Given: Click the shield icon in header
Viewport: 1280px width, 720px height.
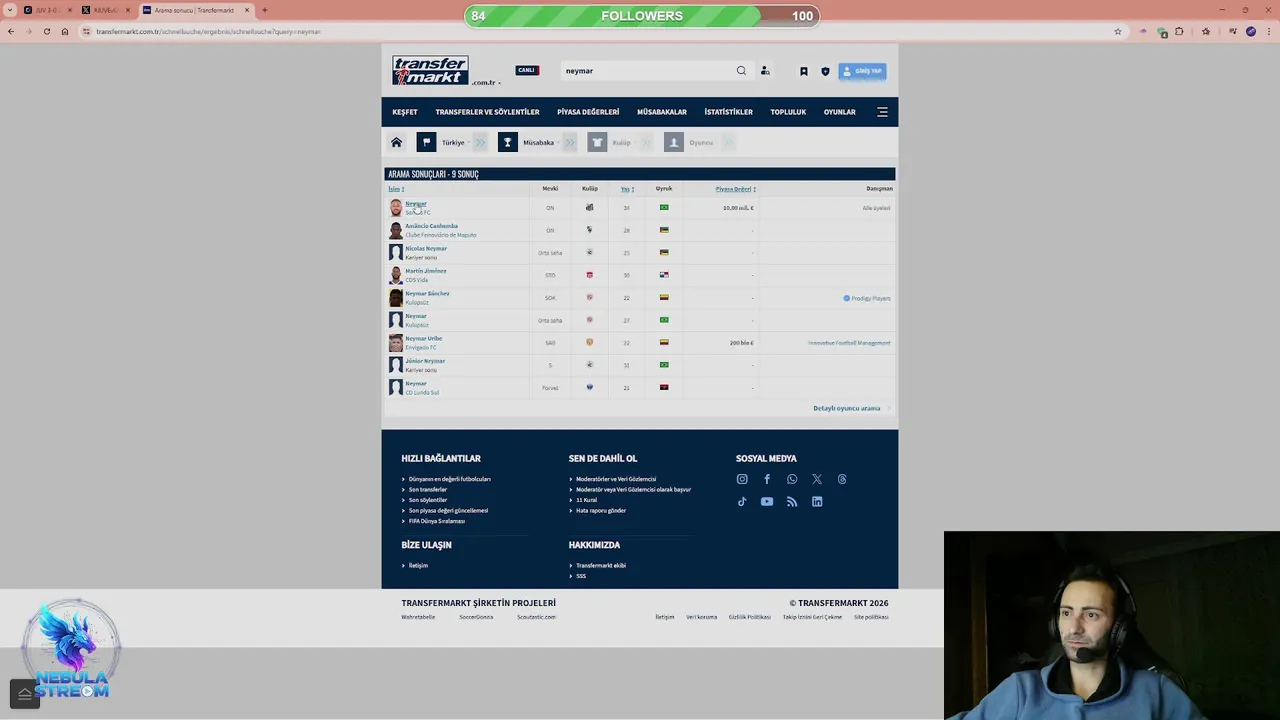Looking at the screenshot, I should click(x=825, y=71).
